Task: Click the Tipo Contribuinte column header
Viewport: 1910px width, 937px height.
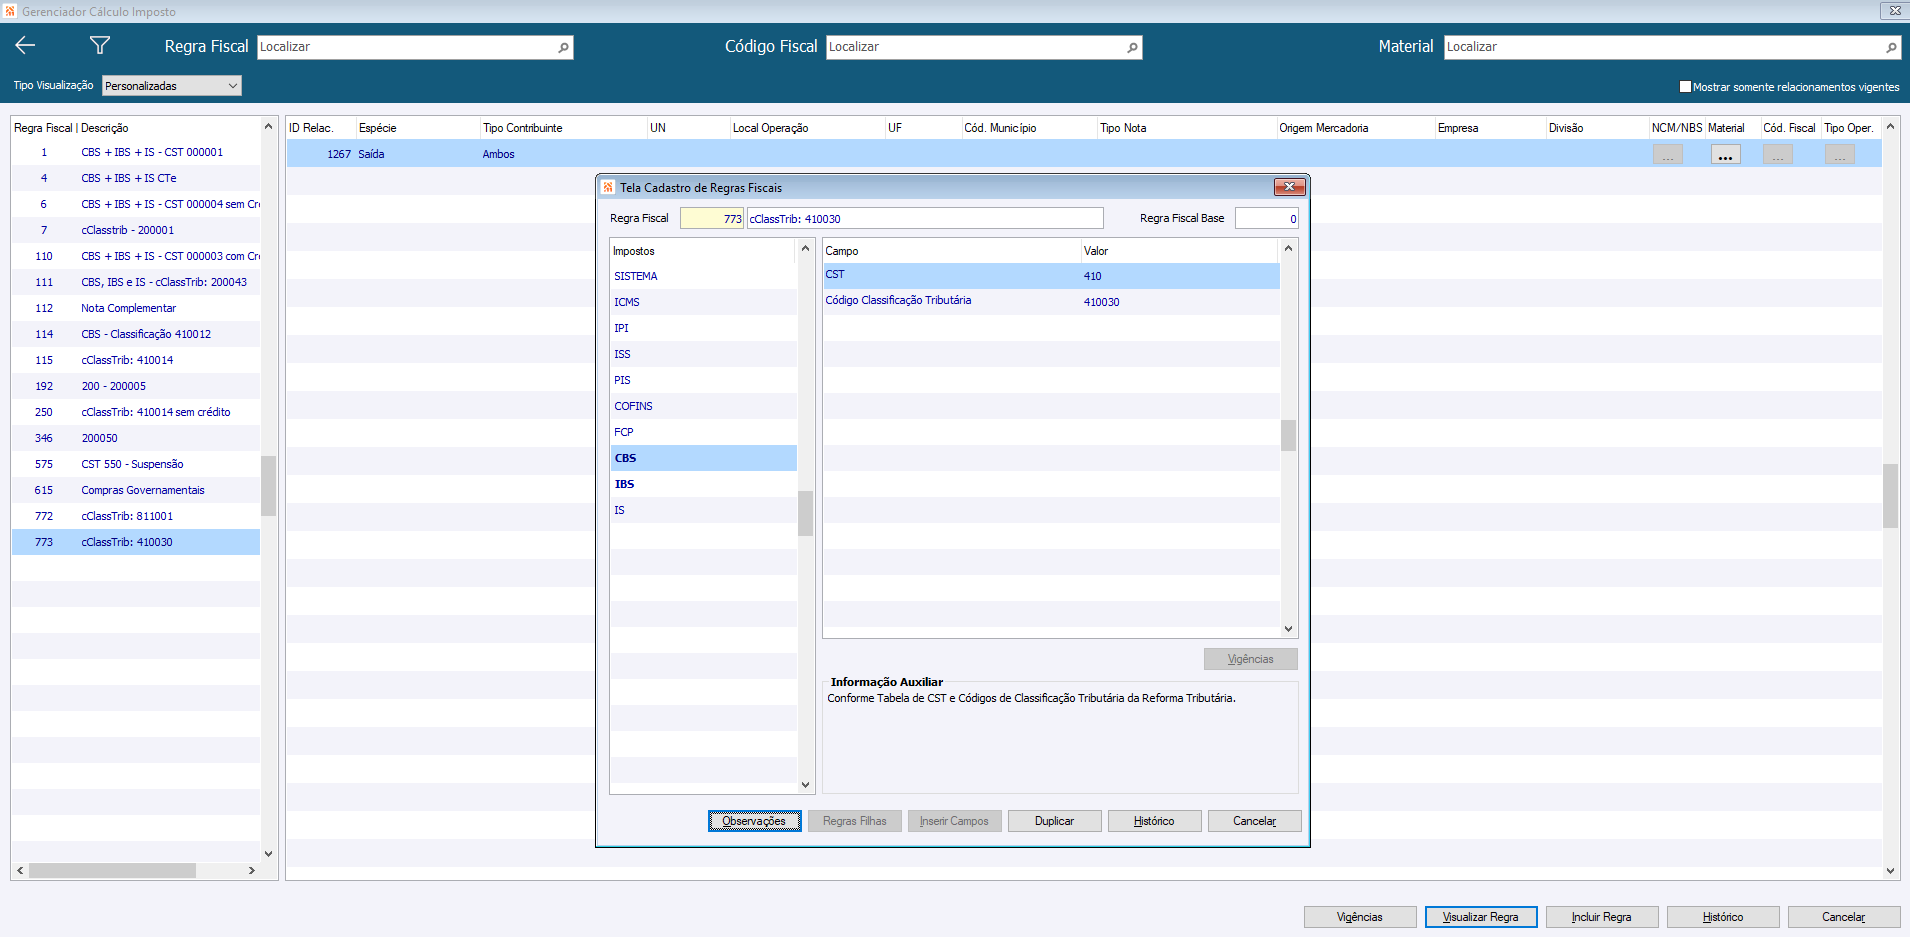Action: (x=563, y=128)
